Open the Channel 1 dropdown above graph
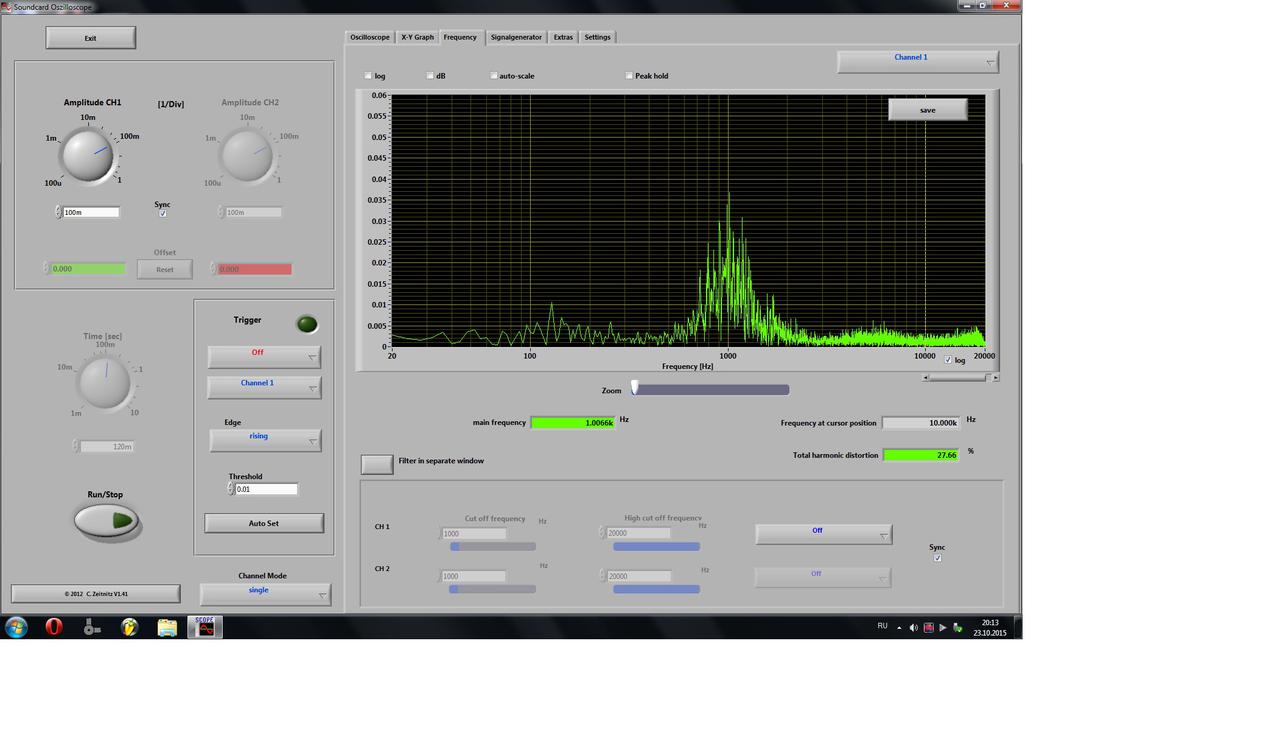1280x747 pixels. [x=917, y=61]
